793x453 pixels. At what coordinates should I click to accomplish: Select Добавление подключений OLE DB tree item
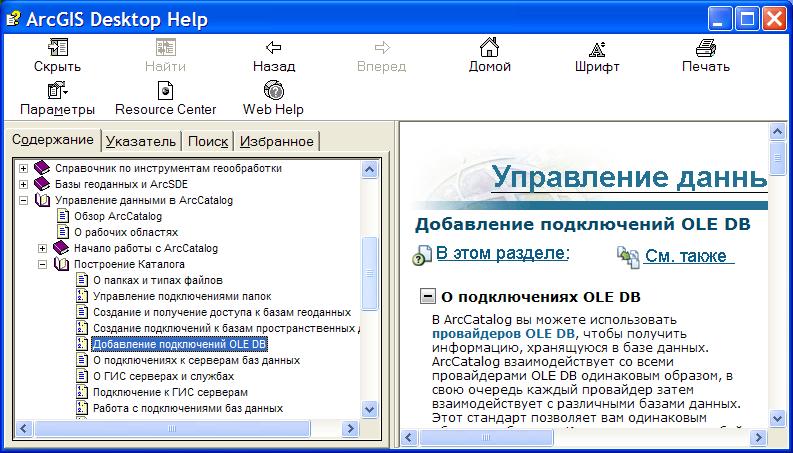[x=179, y=344]
